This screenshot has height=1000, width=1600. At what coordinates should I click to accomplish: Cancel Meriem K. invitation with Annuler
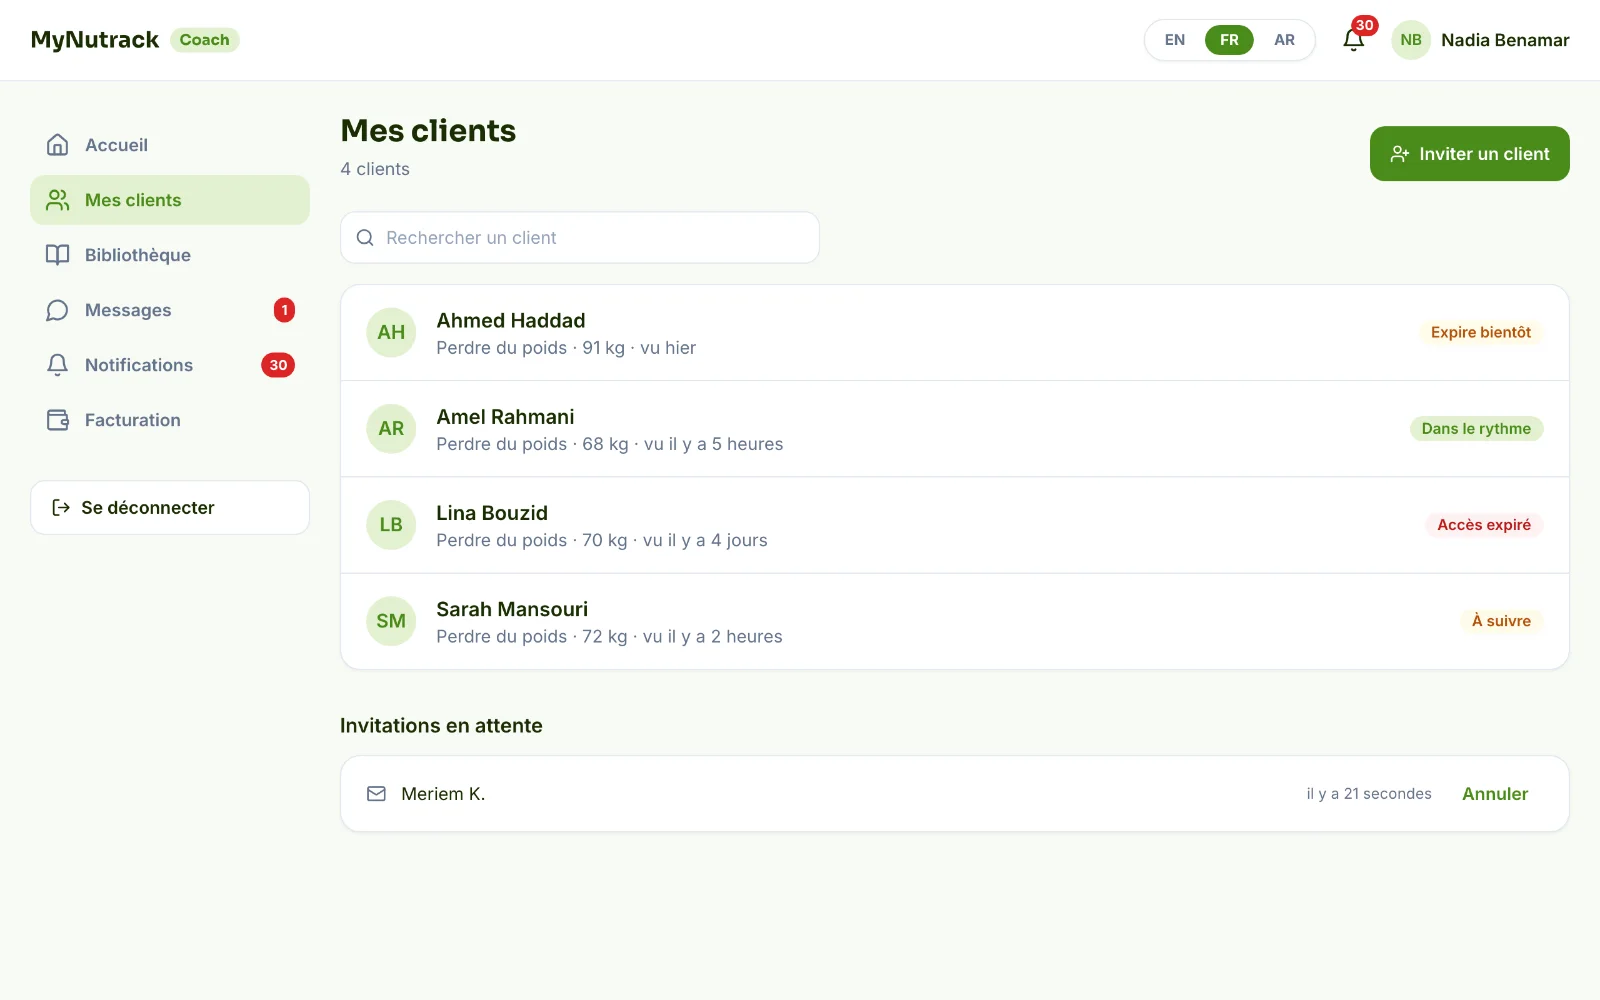point(1495,794)
